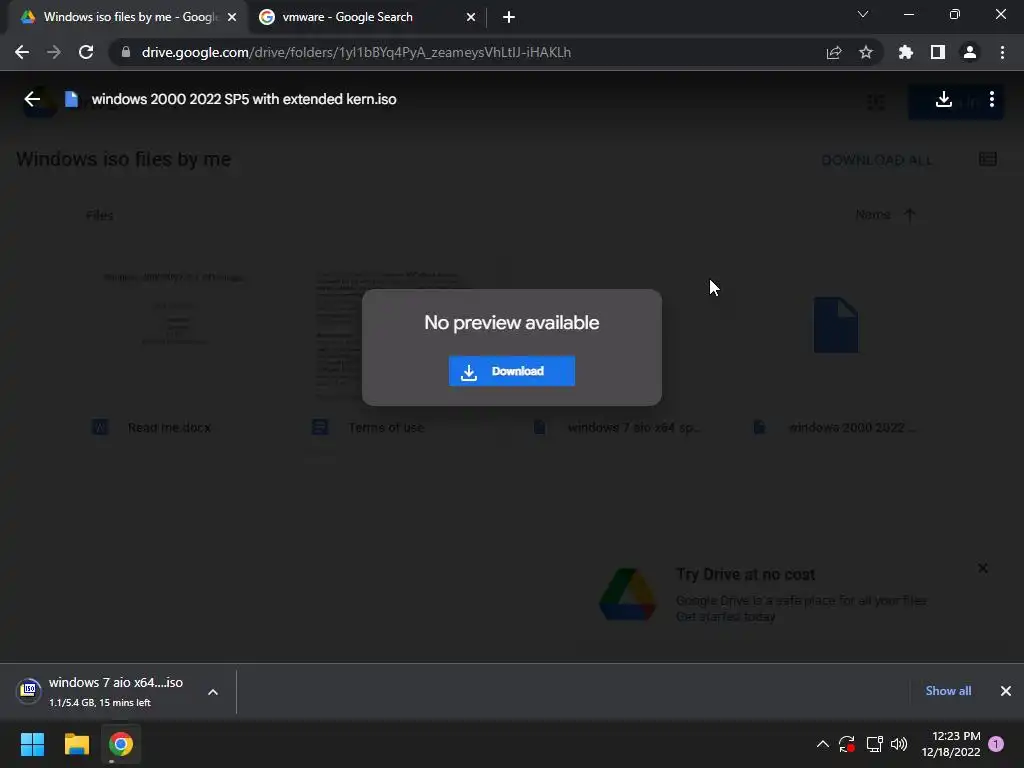Open the Chrome three-dot menu
Screen dimensions: 1024x768
1002,52
